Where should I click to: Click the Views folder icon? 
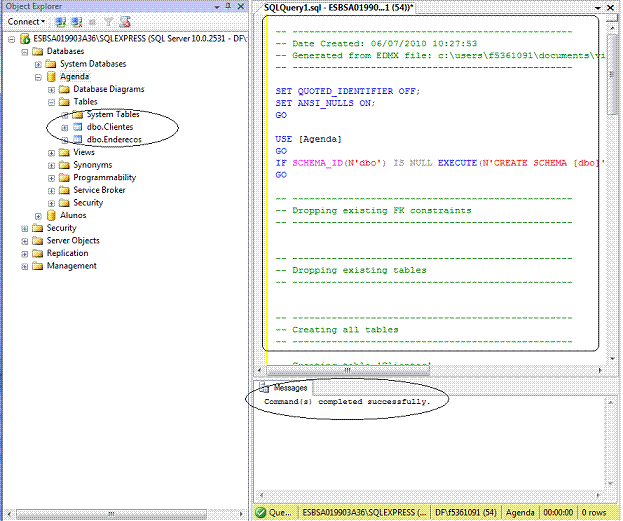[x=64, y=152]
